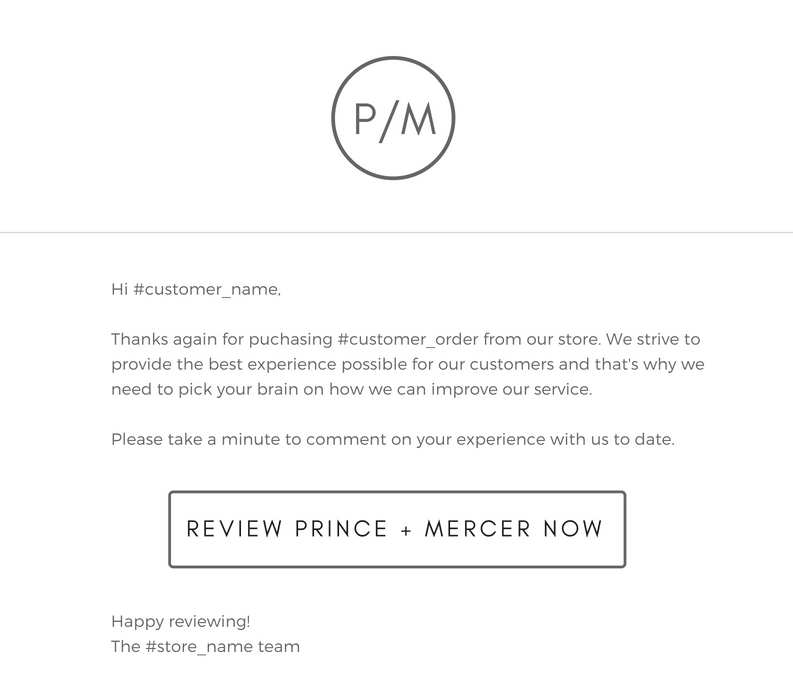This screenshot has height=699, width=793.
Task: Click the plus sign in the review button
Action: (x=406, y=529)
